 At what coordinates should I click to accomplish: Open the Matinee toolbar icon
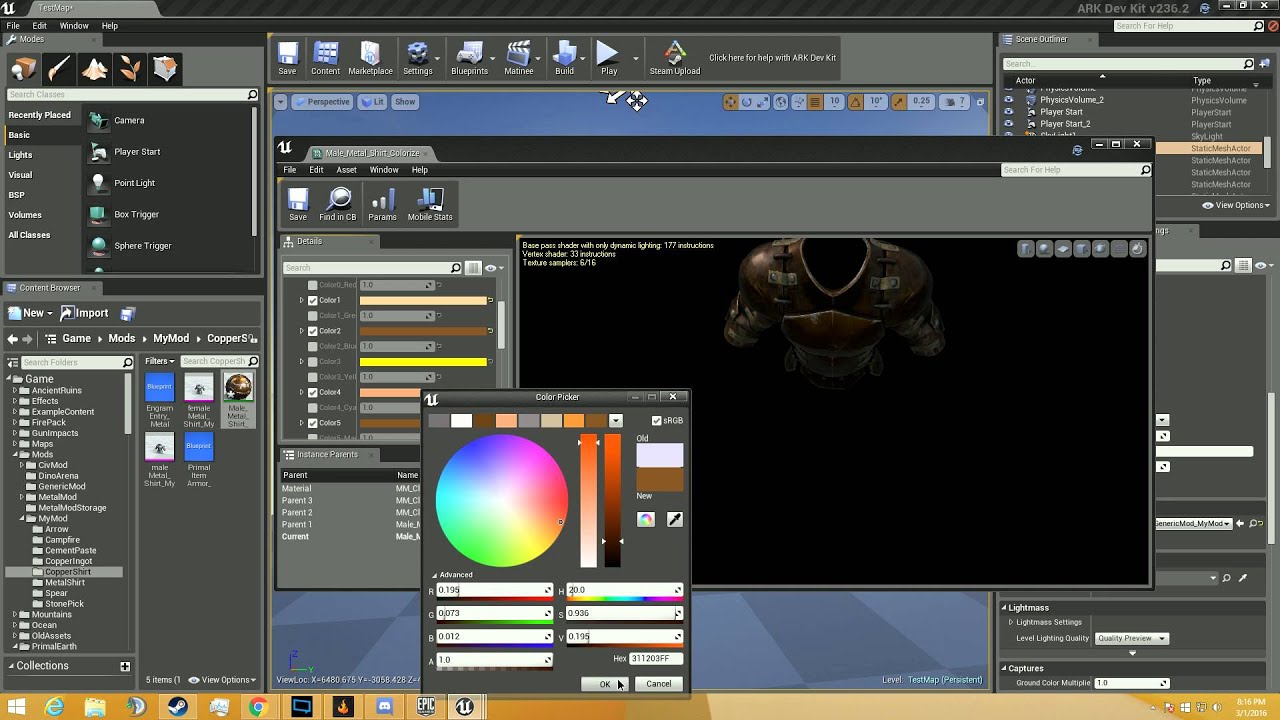click(518, 58)
